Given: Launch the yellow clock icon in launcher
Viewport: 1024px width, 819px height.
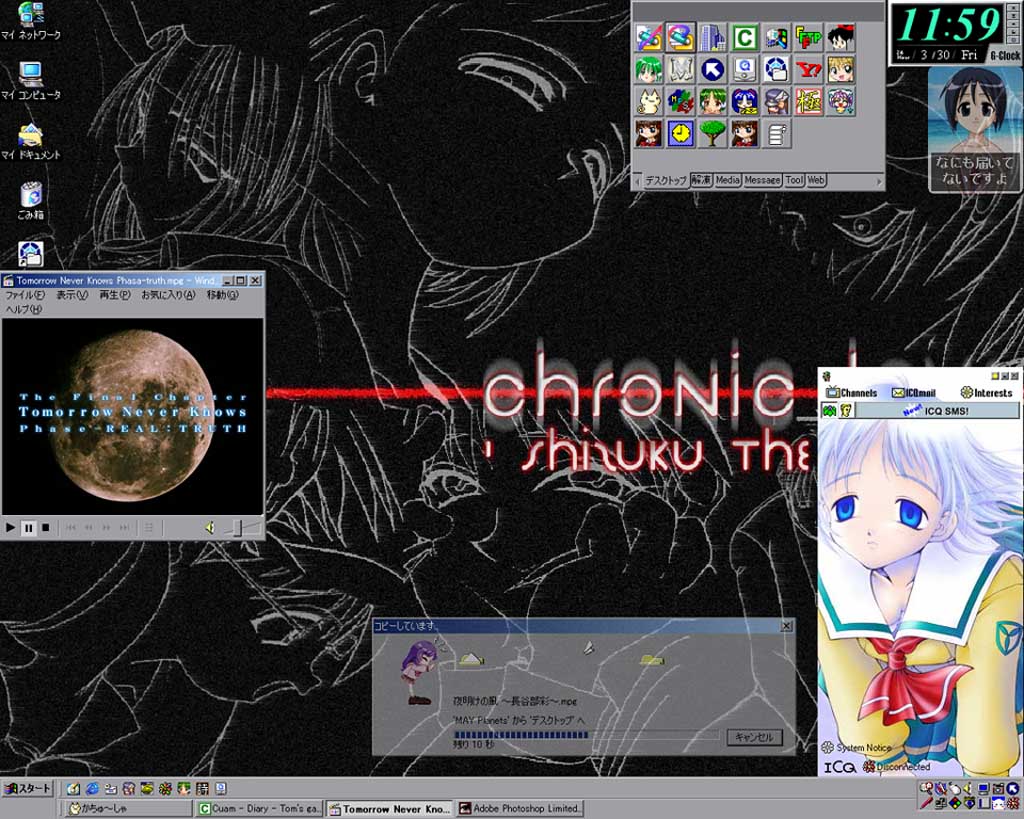Looking at the screenshot, I should click(680, 133).
